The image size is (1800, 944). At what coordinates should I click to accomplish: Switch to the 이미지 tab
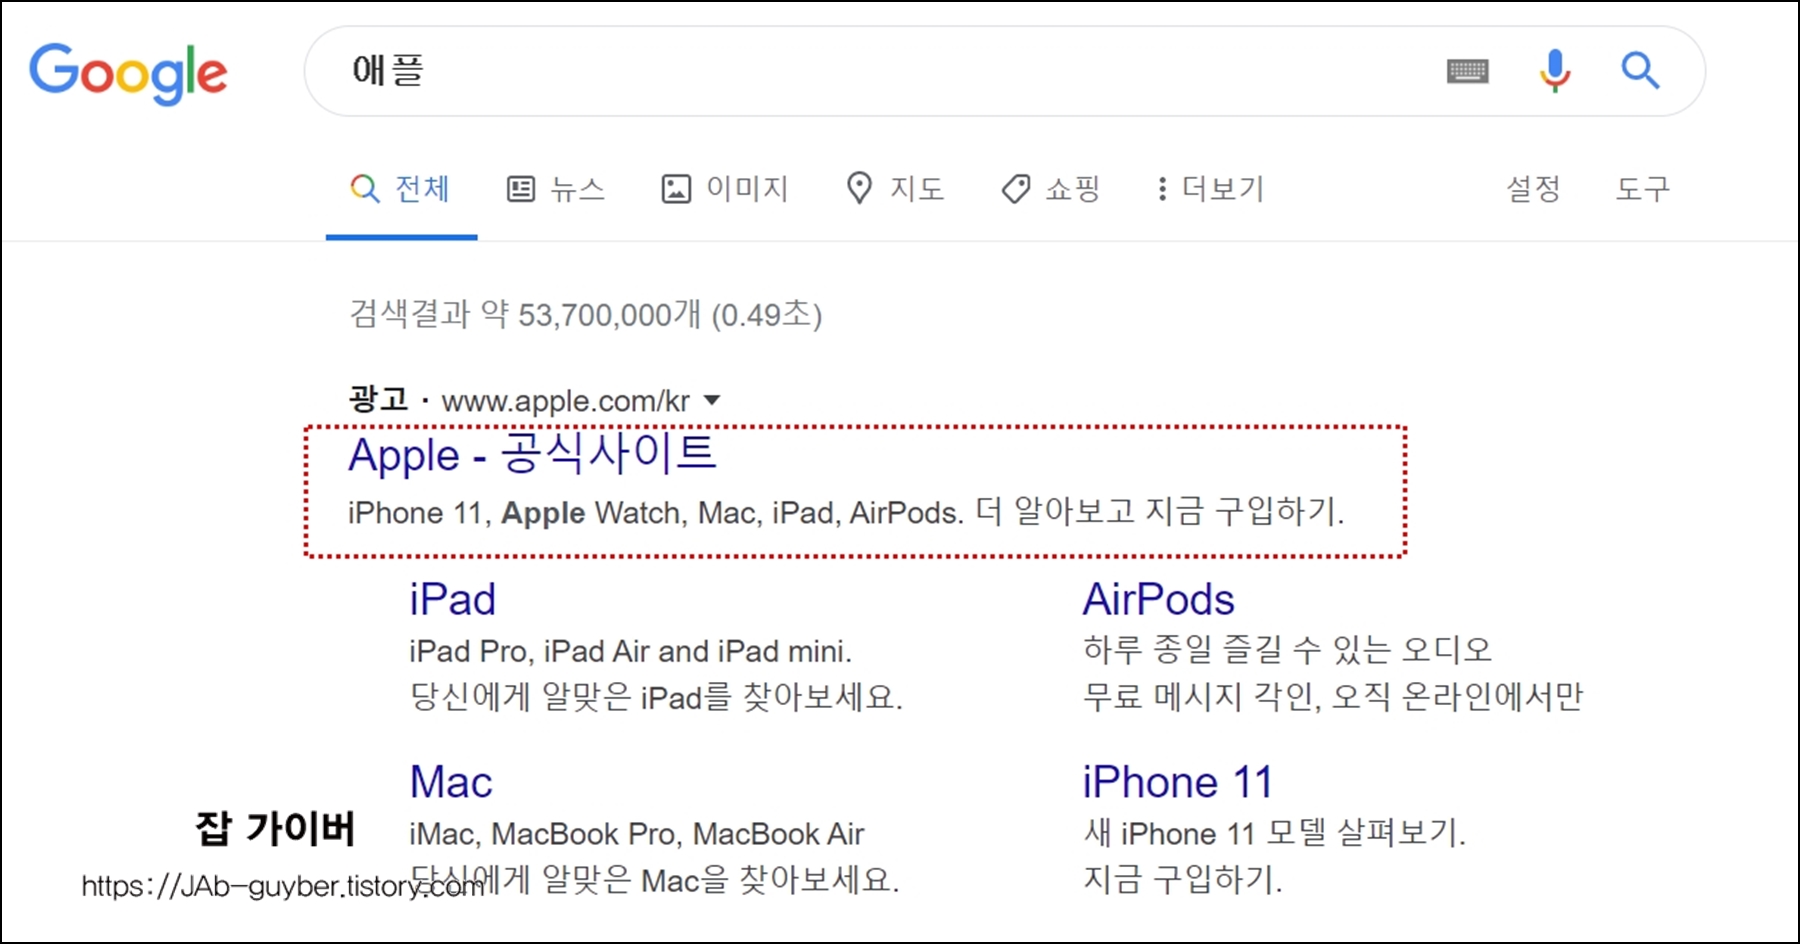click(x=725, y=188)
